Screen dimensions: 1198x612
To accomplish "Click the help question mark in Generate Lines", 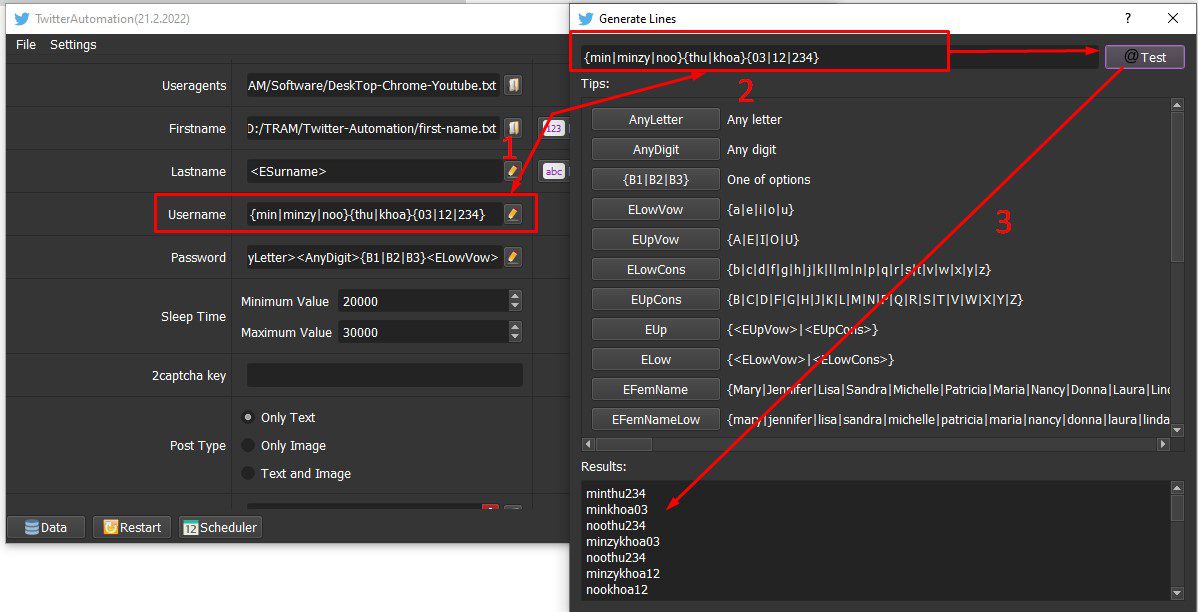I will (1128, 18).
